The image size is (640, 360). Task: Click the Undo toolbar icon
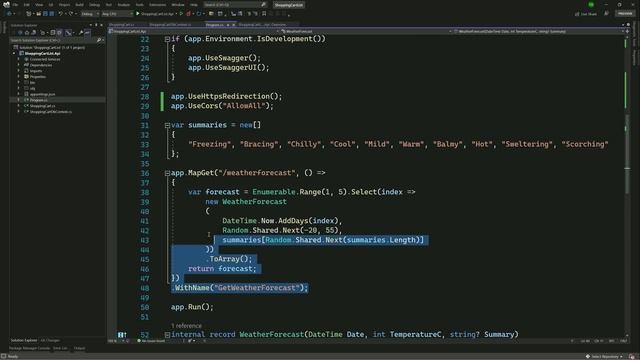click(x=60, y=14)
